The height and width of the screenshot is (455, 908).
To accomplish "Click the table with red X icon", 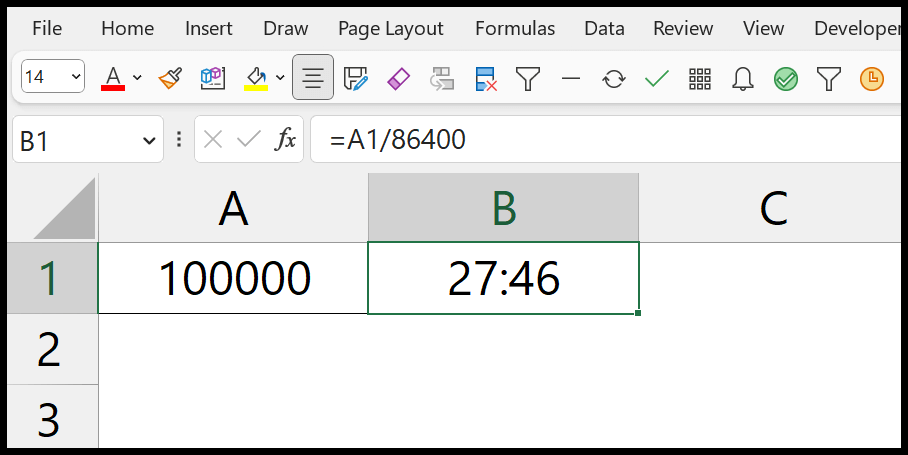I will [485, 79].
